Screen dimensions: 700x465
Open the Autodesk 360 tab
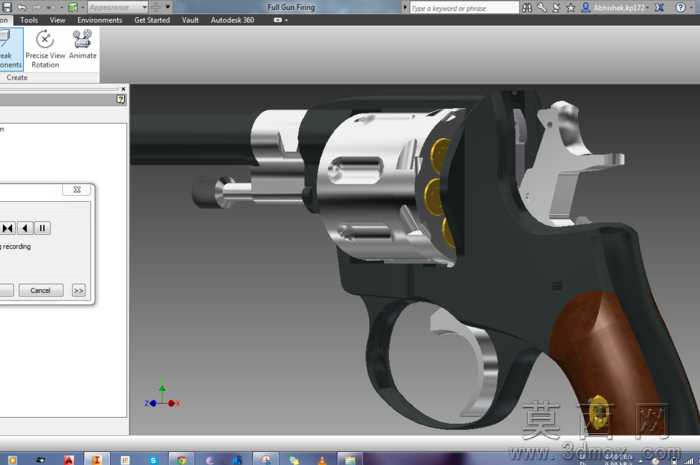(232, 20)
